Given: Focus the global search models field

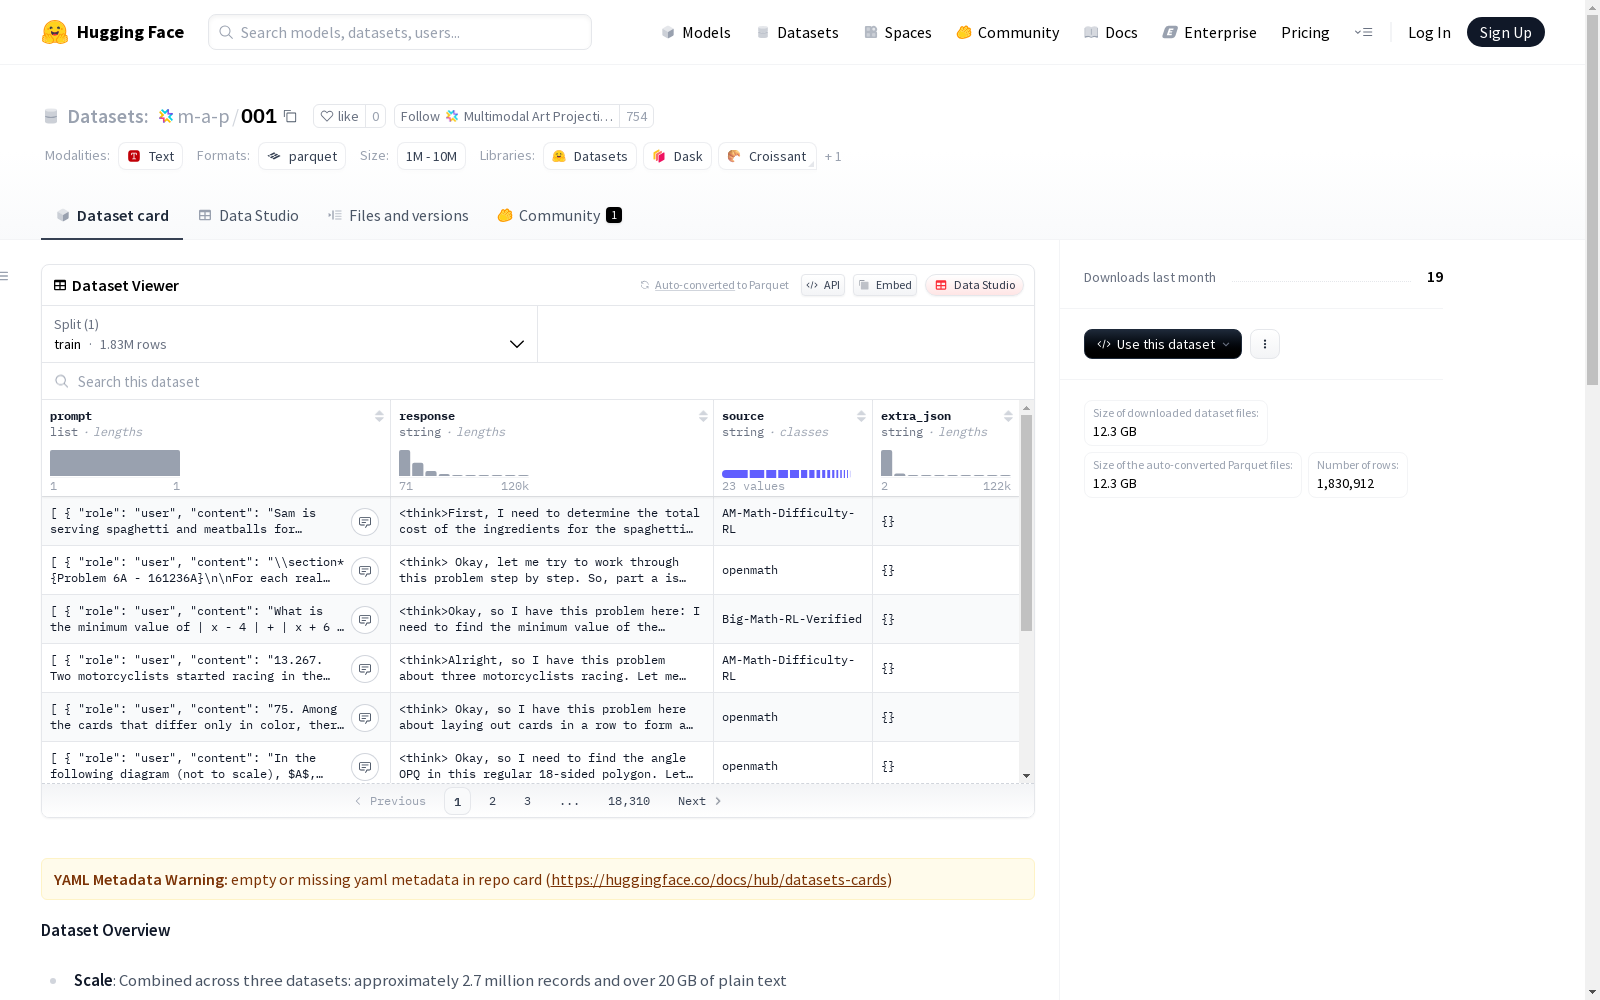Looking at the screenshot, I should pyautogui.click(x=400, y=32).
